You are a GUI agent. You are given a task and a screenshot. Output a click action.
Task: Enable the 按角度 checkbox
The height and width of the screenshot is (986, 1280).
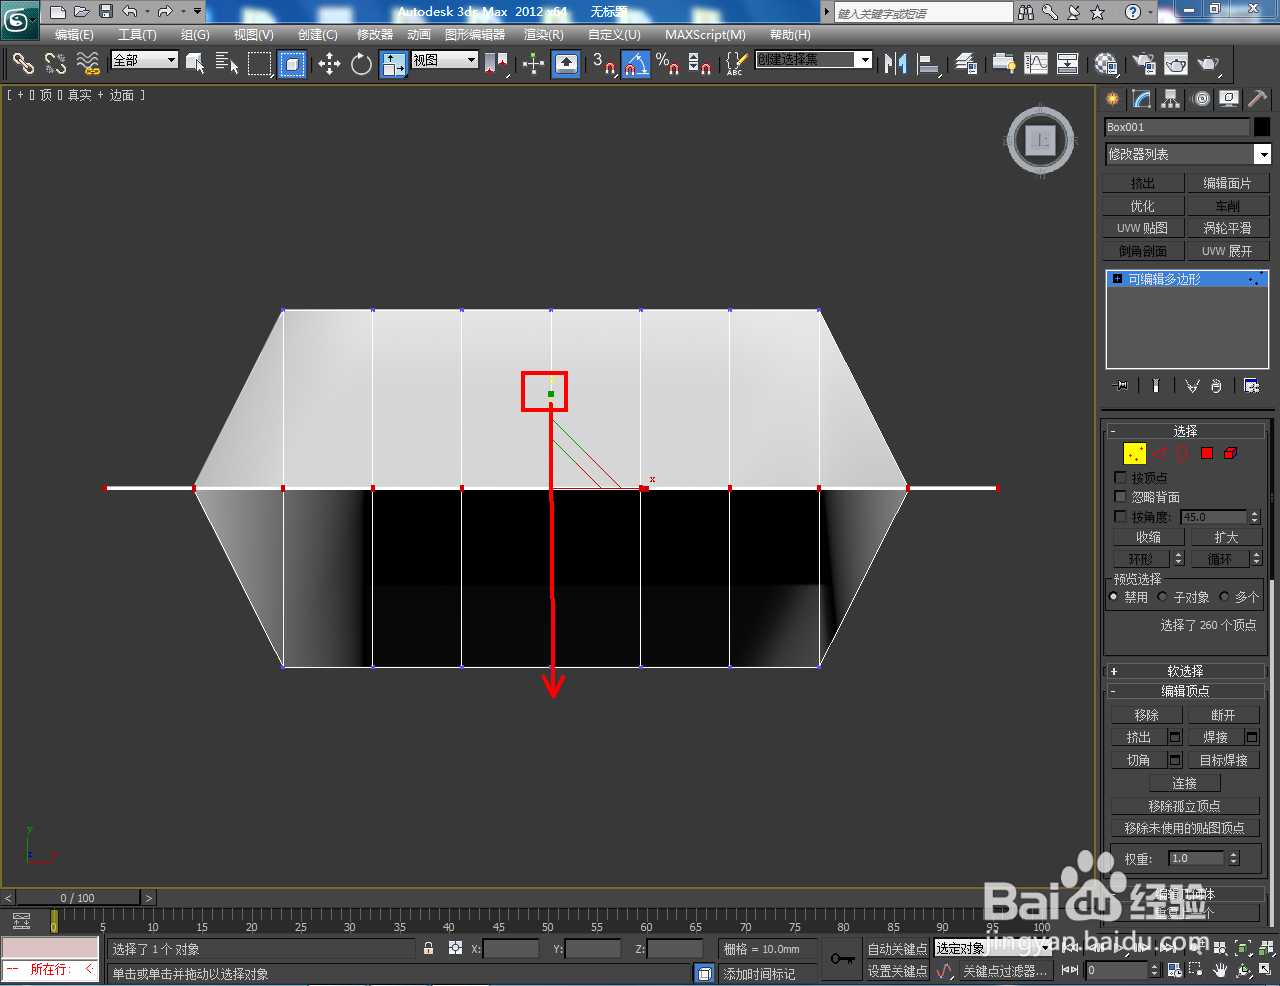point(1120,517)
